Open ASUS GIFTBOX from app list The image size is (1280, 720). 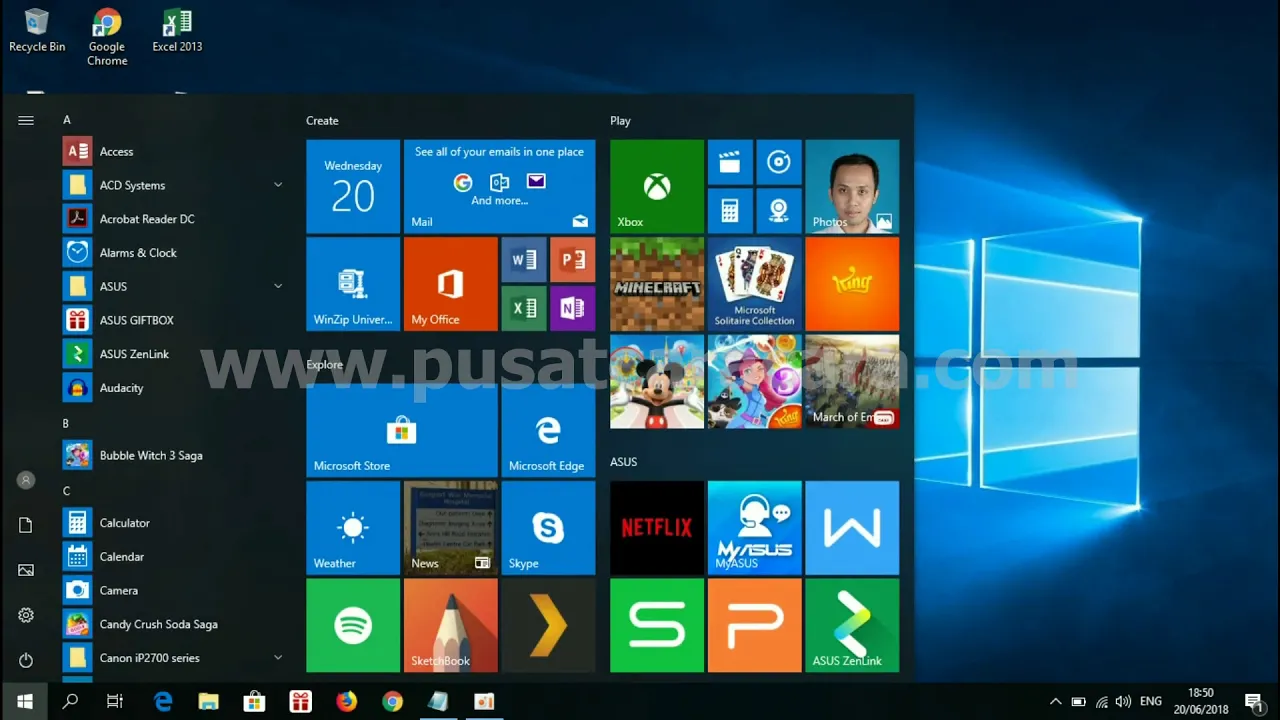(x=174, y=320)
